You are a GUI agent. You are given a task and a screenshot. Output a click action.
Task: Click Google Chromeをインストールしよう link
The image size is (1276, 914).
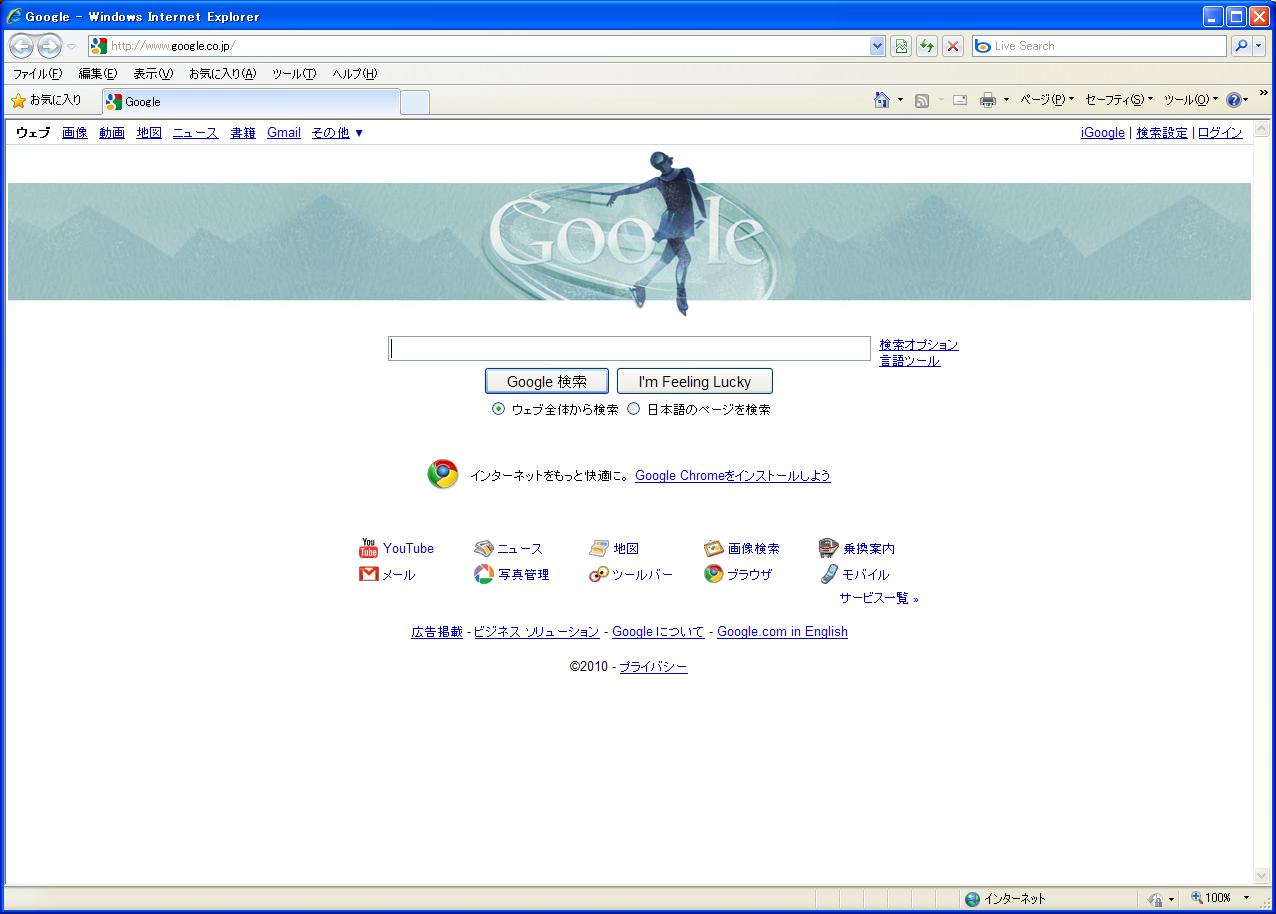pyautogui.click(x=733, y=476)
